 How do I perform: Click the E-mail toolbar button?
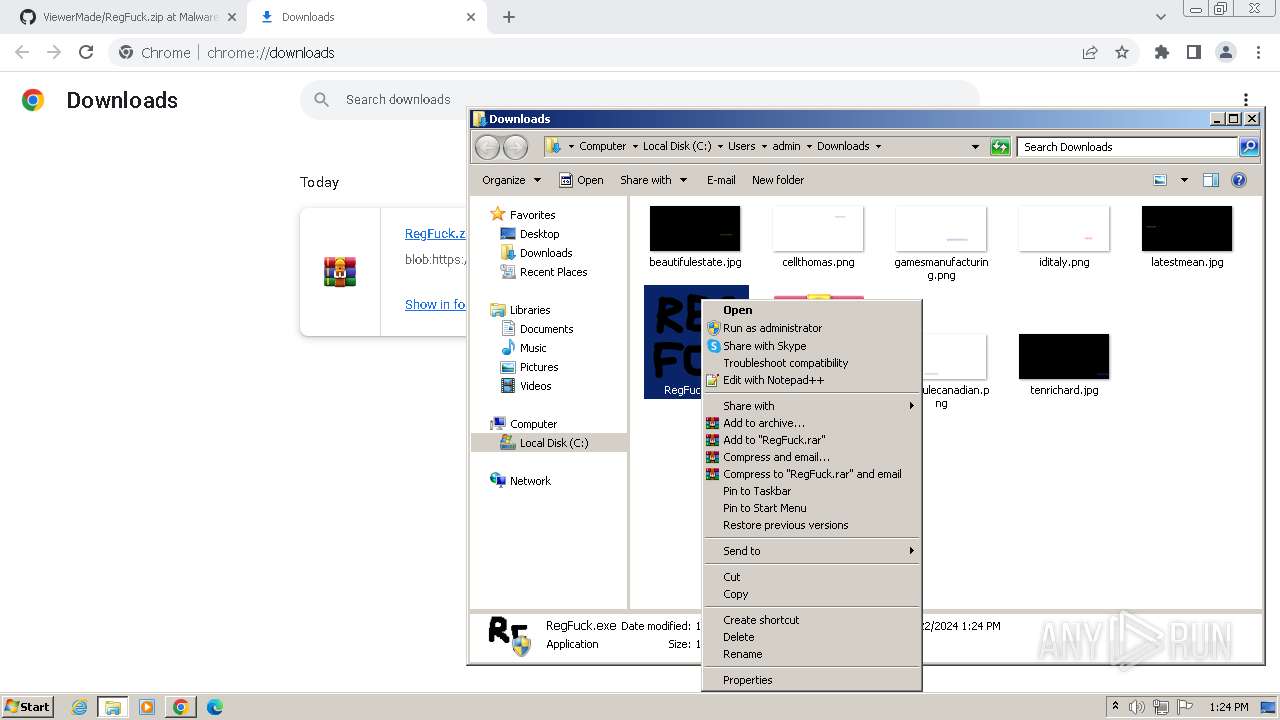pyautogui.click(x=721, y=180)
